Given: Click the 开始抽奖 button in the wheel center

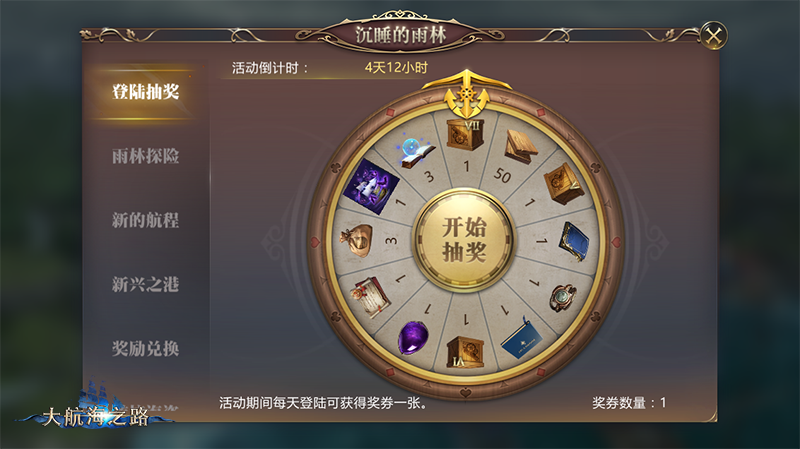Looking at the screenshot, I should [464, 239].
